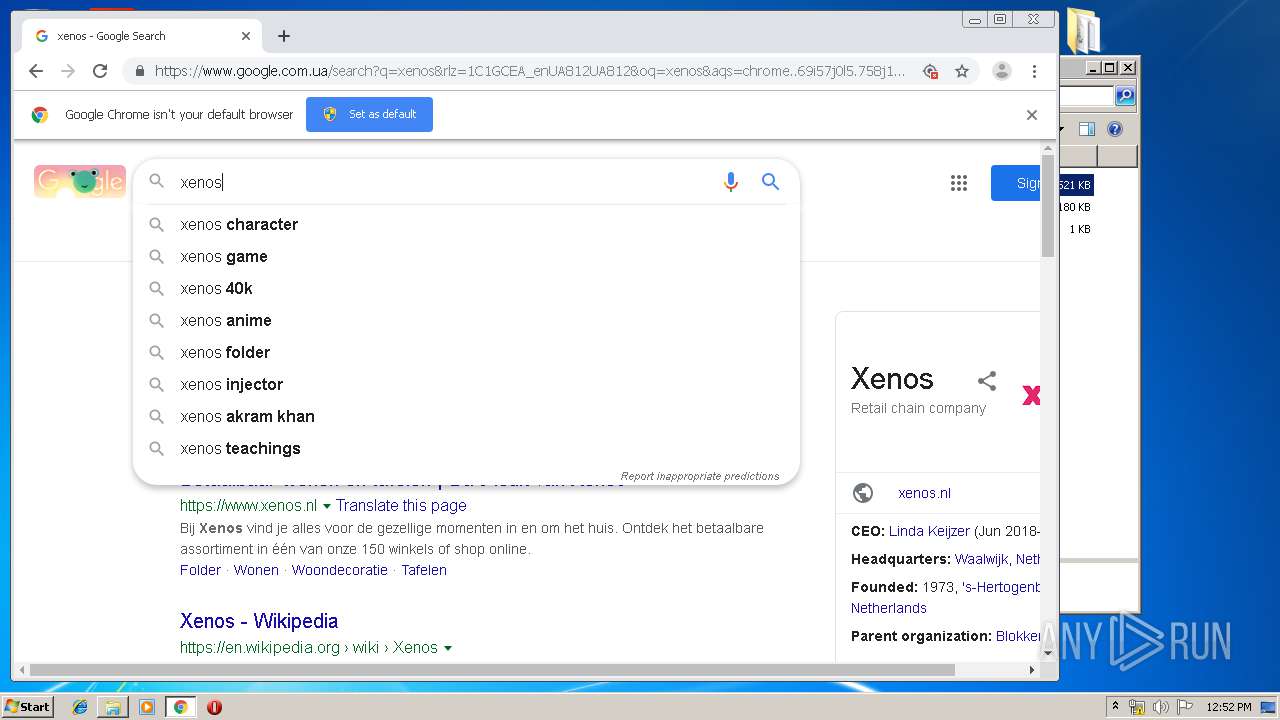This screenshot has width=1280, height=720.
Task: Toggle preview pane in background explorer window
Action: tap(1087, 129)
